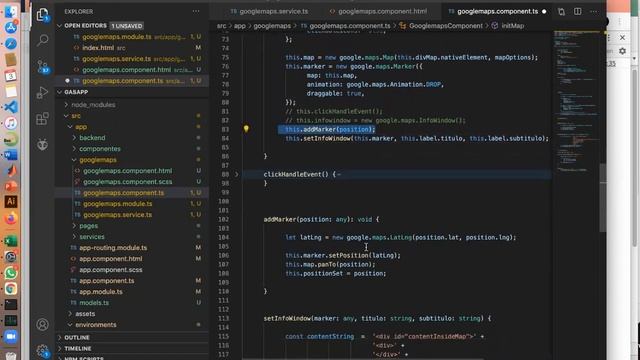Open the Source Control view

[x=42, y=67]
